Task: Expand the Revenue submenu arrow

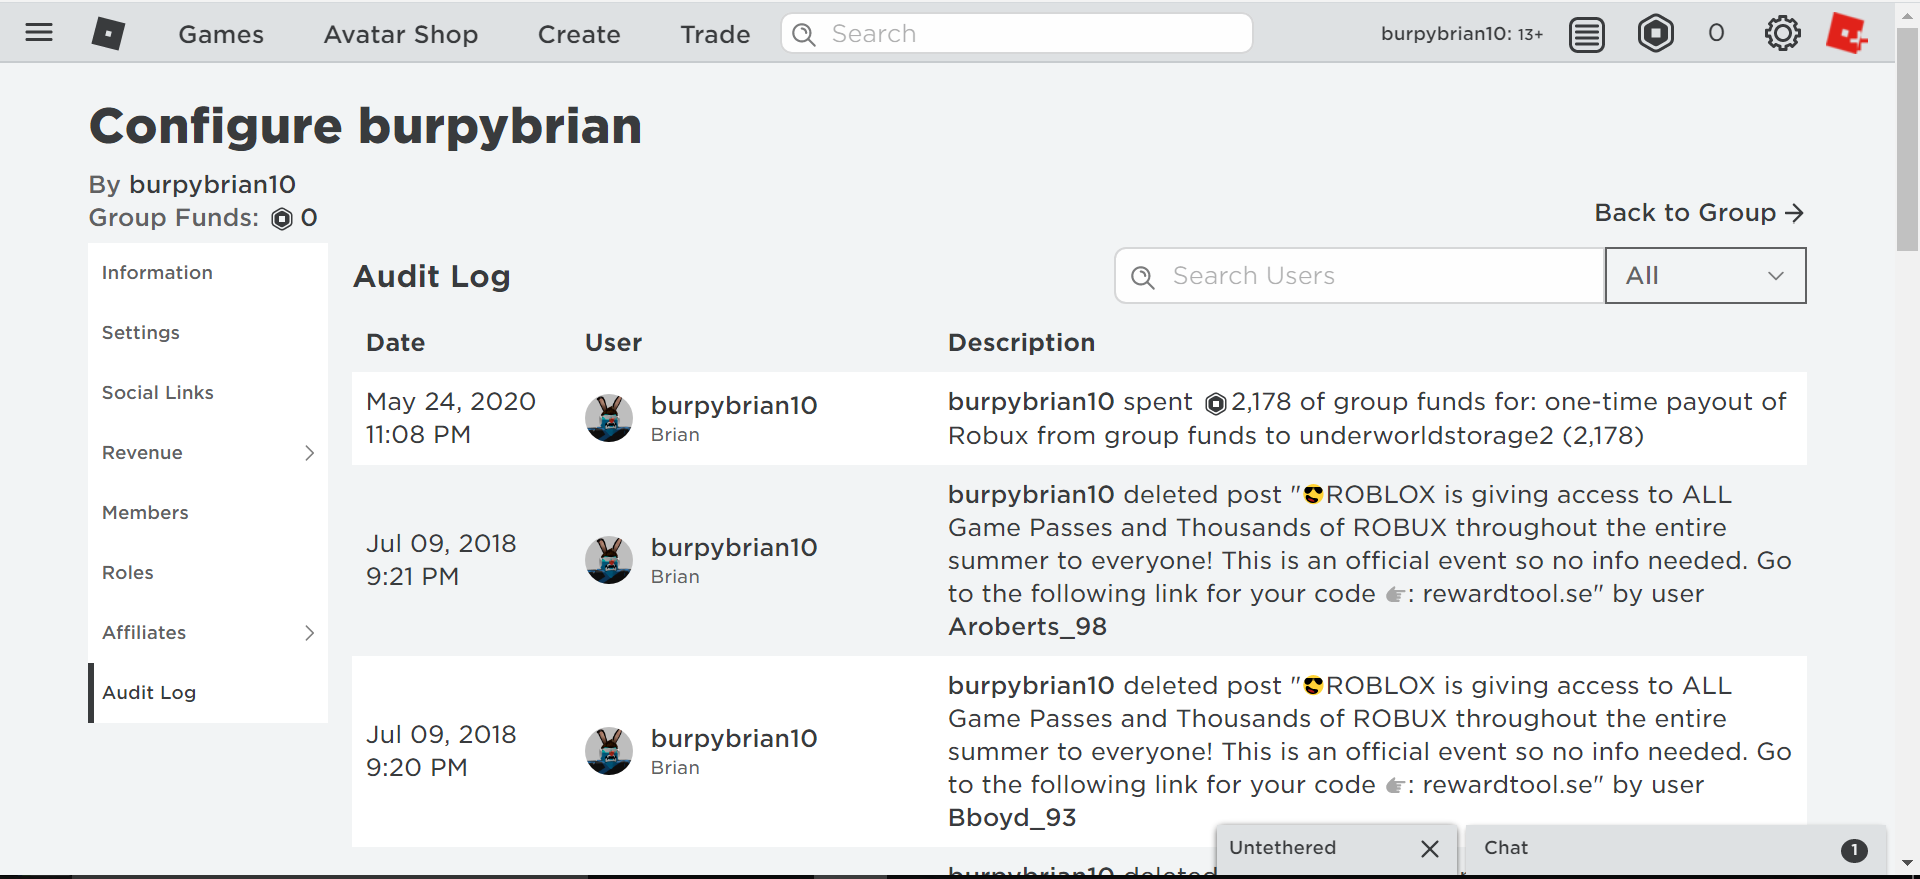Action: tap(310, 453)
